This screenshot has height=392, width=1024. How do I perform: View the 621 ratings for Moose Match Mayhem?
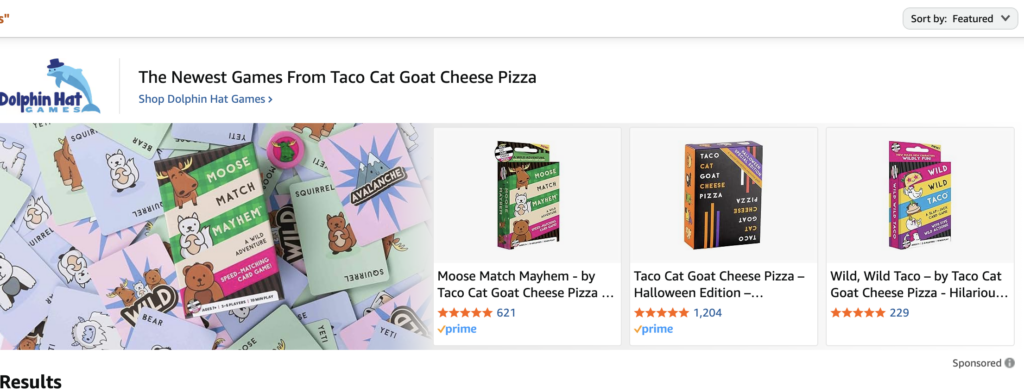tap(506, 313)
